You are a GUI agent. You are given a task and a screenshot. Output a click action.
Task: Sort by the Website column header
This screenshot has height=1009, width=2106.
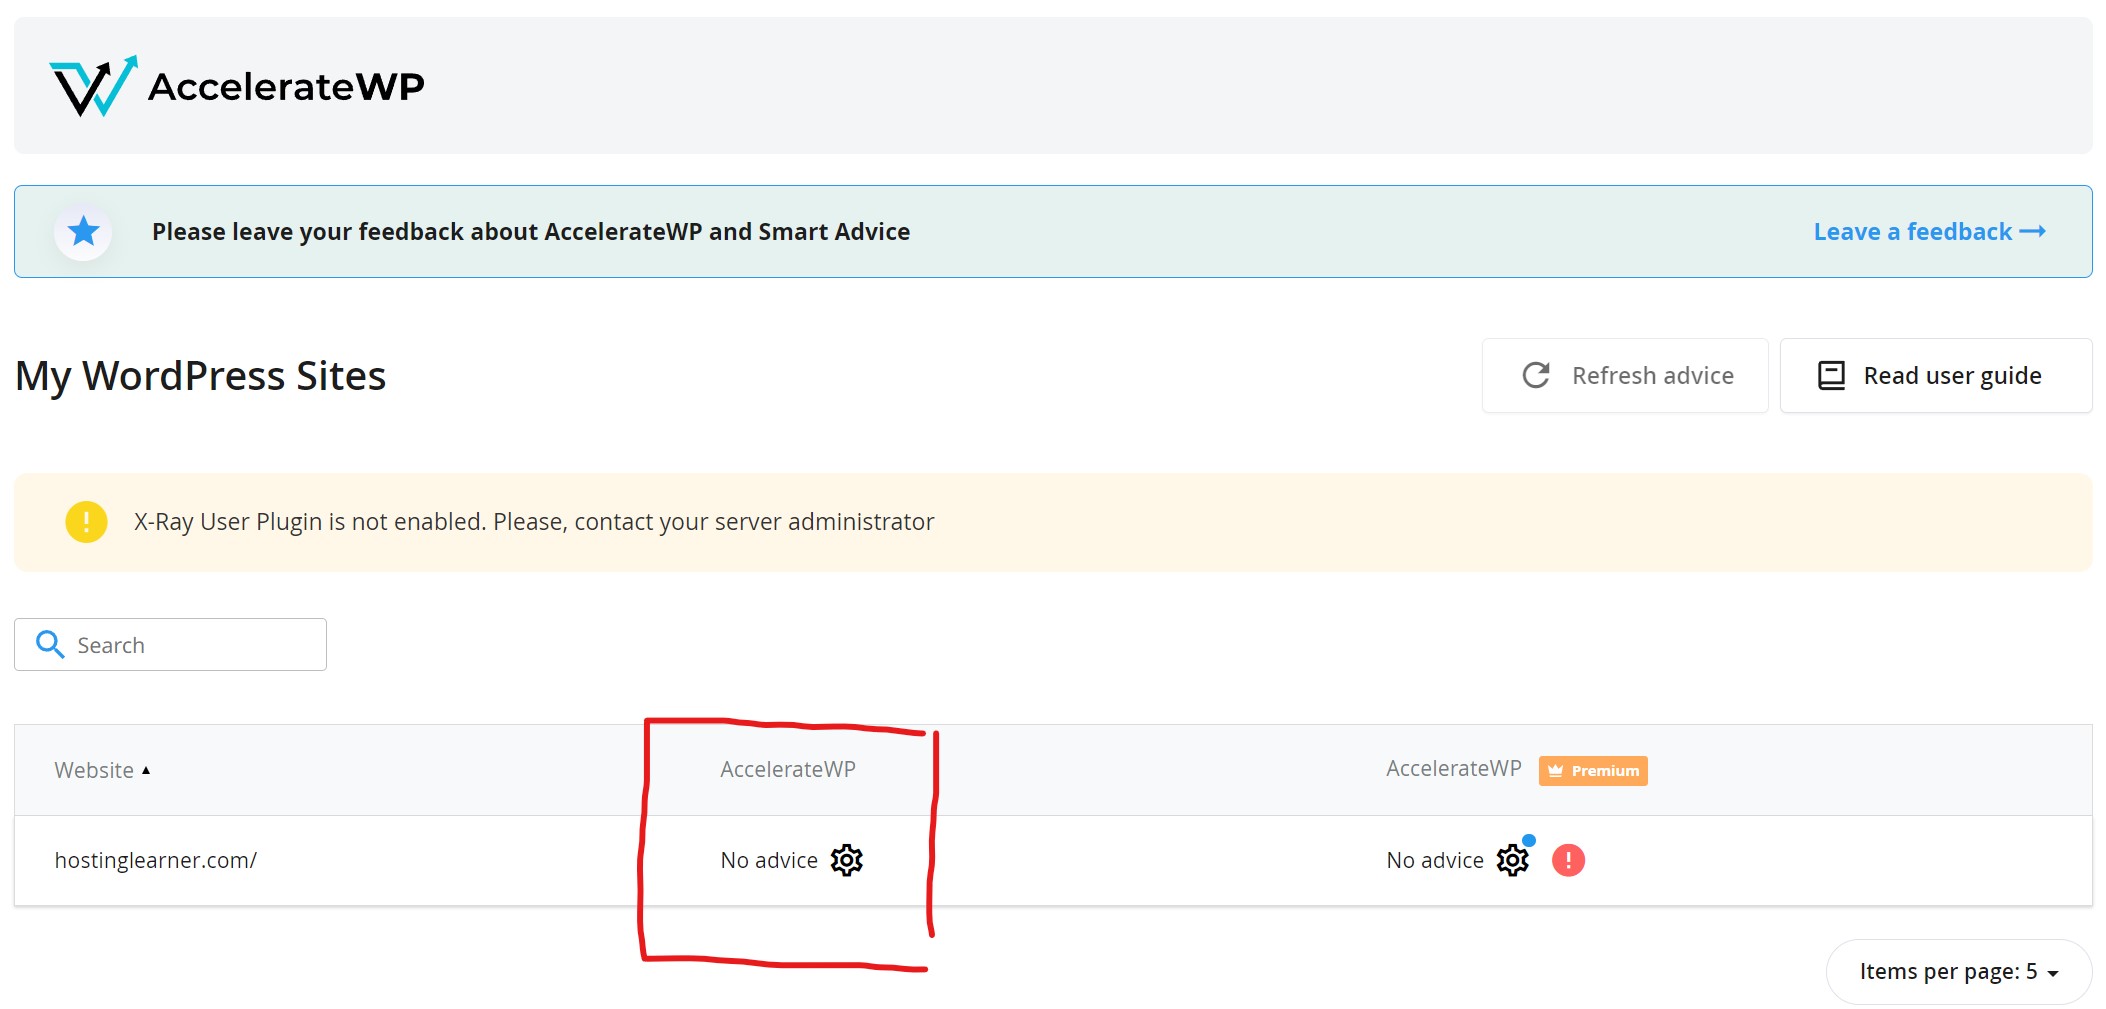[x=102, y=770]
